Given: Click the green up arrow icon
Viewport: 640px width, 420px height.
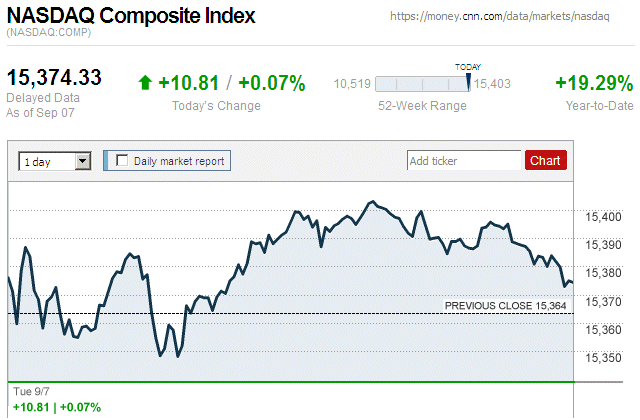Looking at the screenshot, I should coord(146,83).
